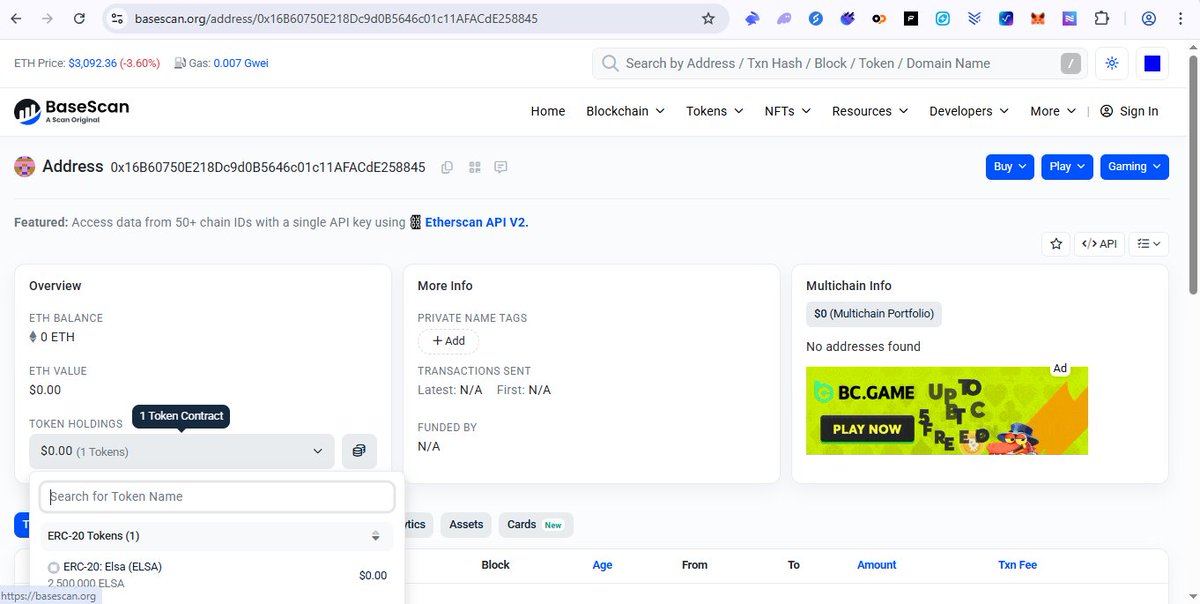1200x604 pixels.
Task: Open the Tokens menu
Action: [x=715, y=111]
